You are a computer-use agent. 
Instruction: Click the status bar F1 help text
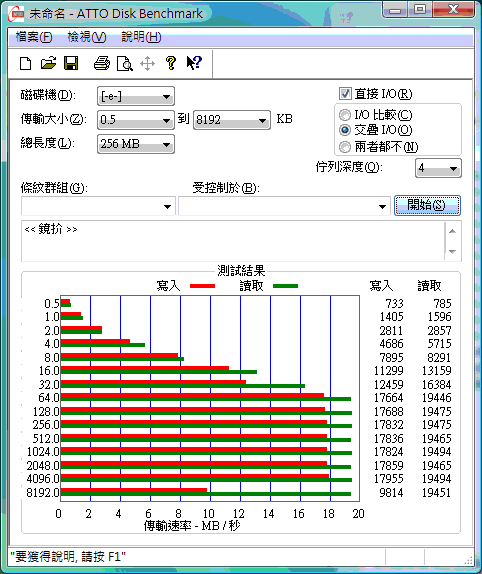tap(68, 557)
